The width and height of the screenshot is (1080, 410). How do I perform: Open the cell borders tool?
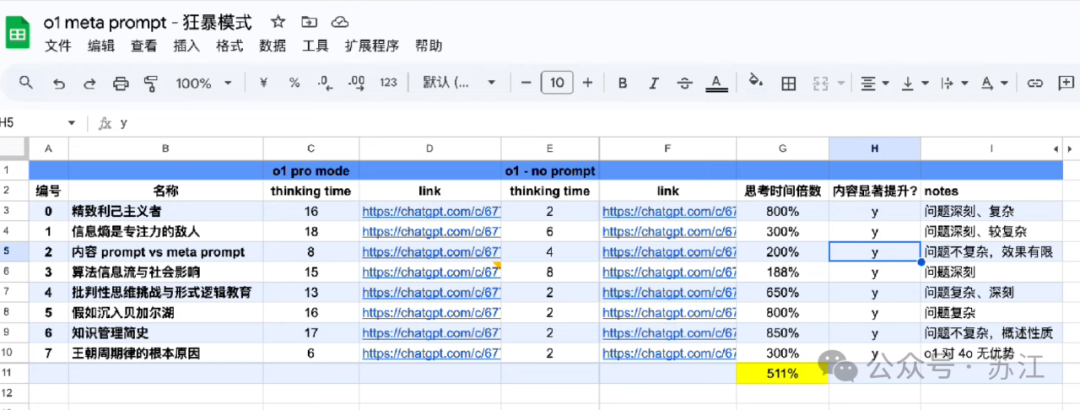pyautogui.click(x=788, y=83)
